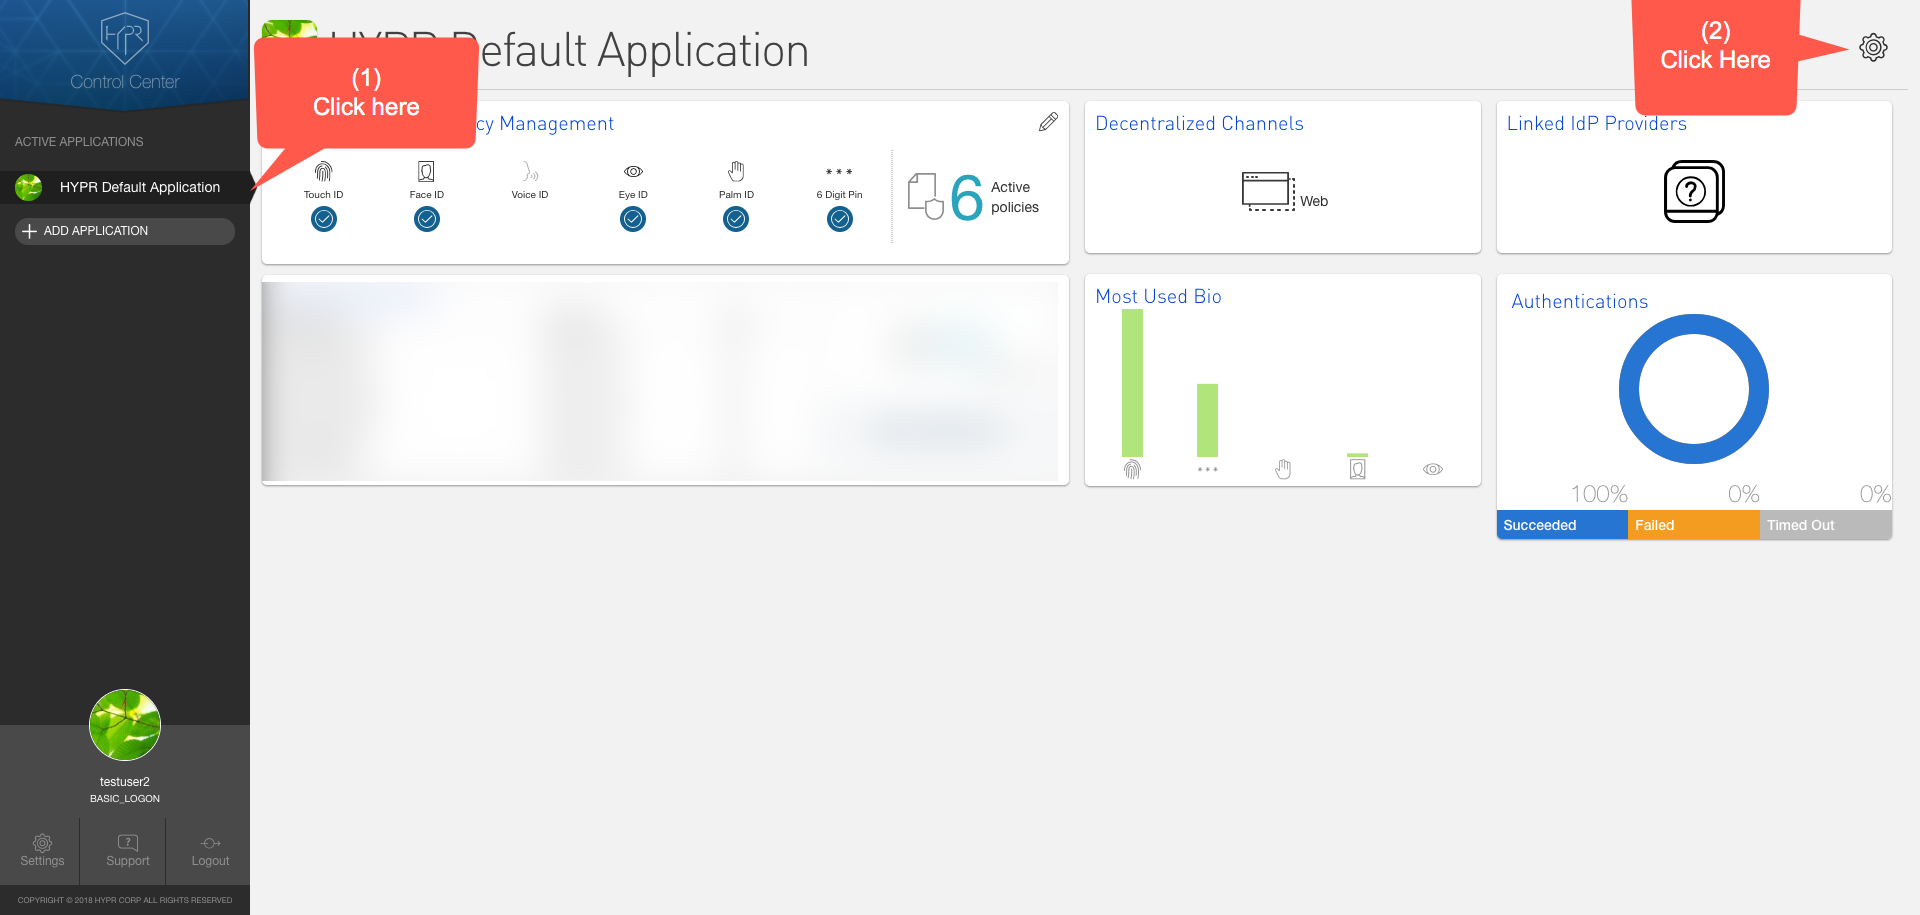The image size is (1920, 915).
Task: Toggle the Eye ID policy checkmark
Action: [x=633, y=218]
